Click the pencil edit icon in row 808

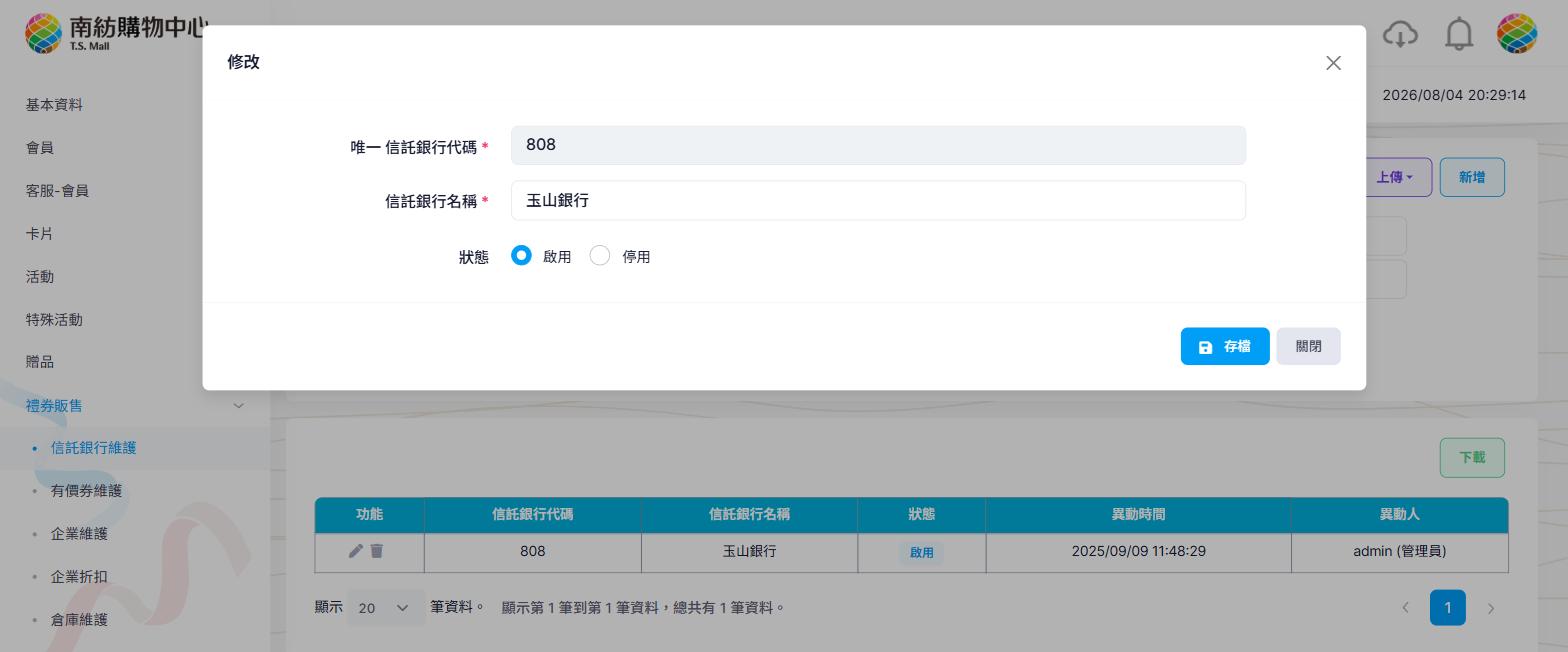pos(356,551)
